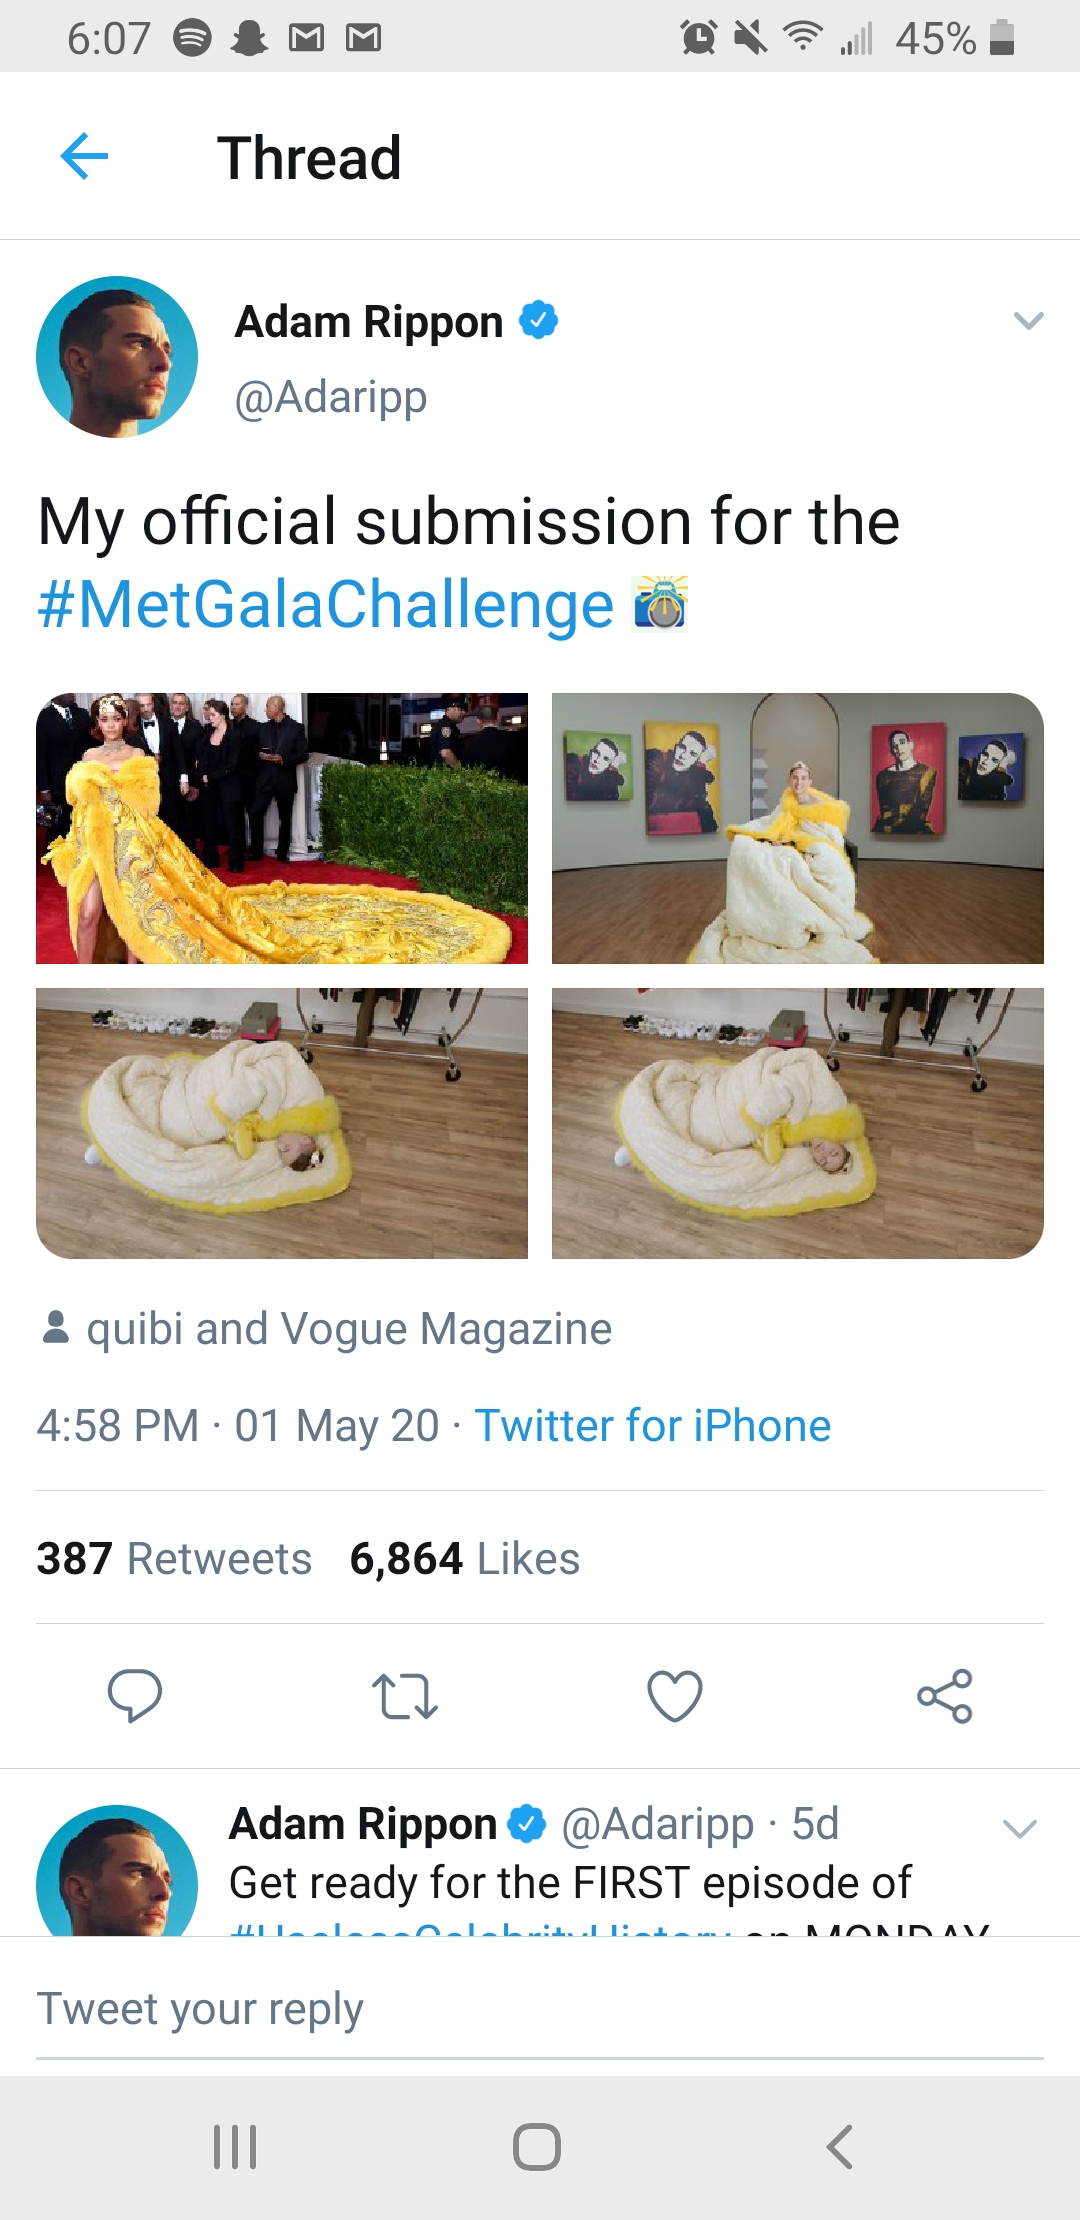Open the Twitter for iPhone link
1080x2220 pixels.
[652, 1426]
